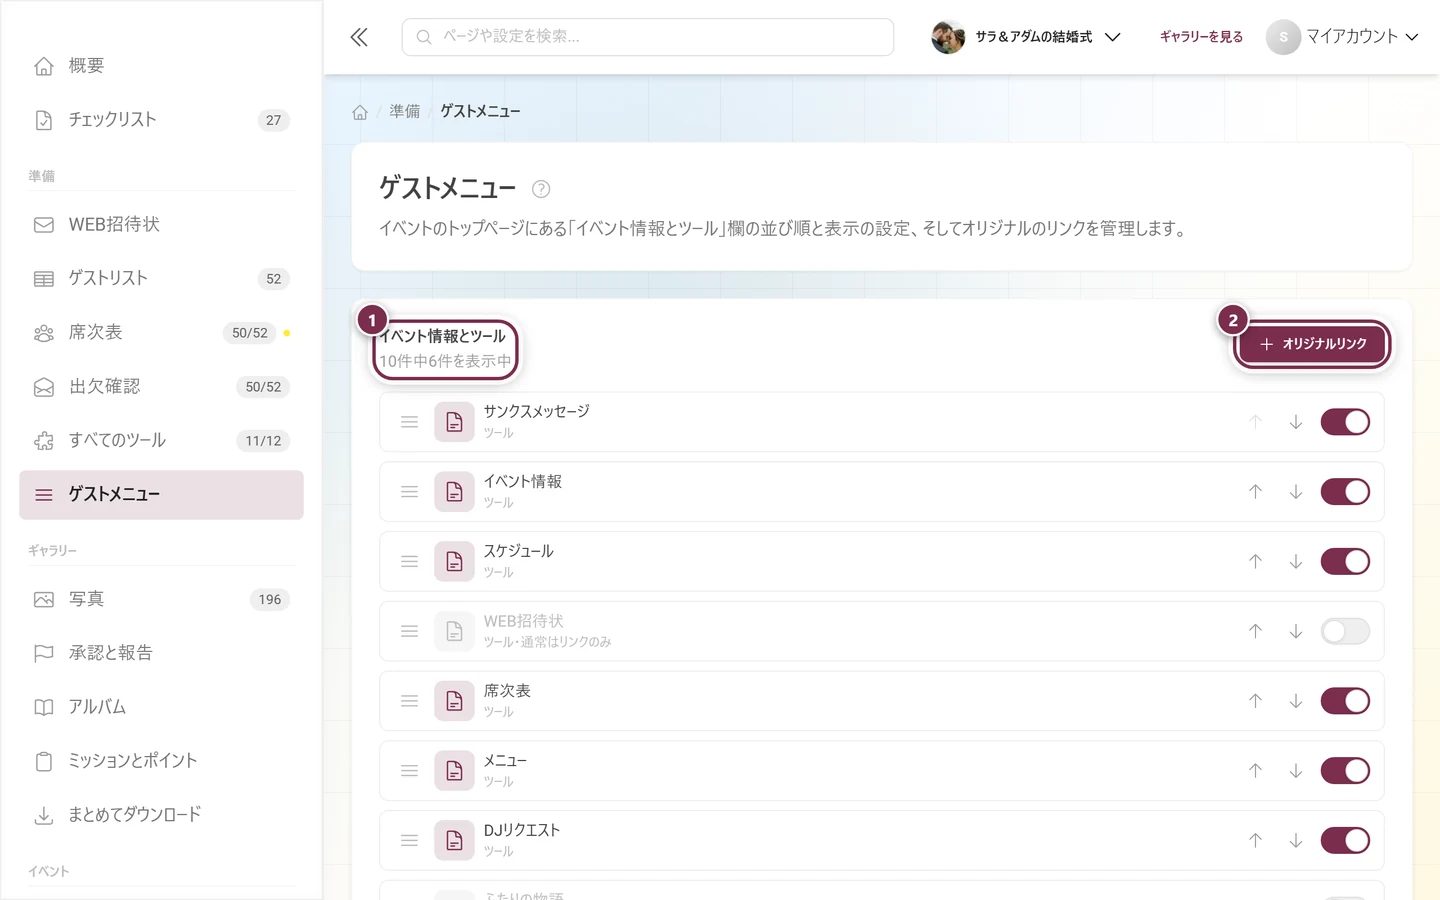Grab the drag handle on サンクスメッセージ row

coord(409,422)
